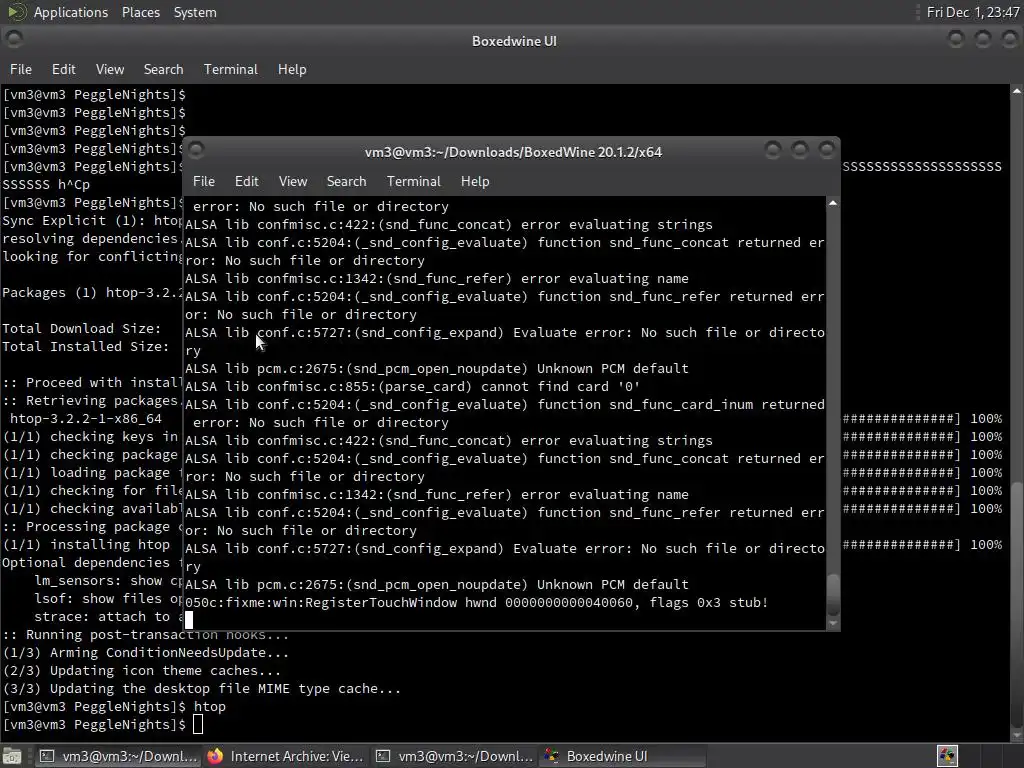1024x768 pixels.
Task: Click the '050c:fixme:win:RegisterTouchWindow' line
Action: click(x=477, y=602)
